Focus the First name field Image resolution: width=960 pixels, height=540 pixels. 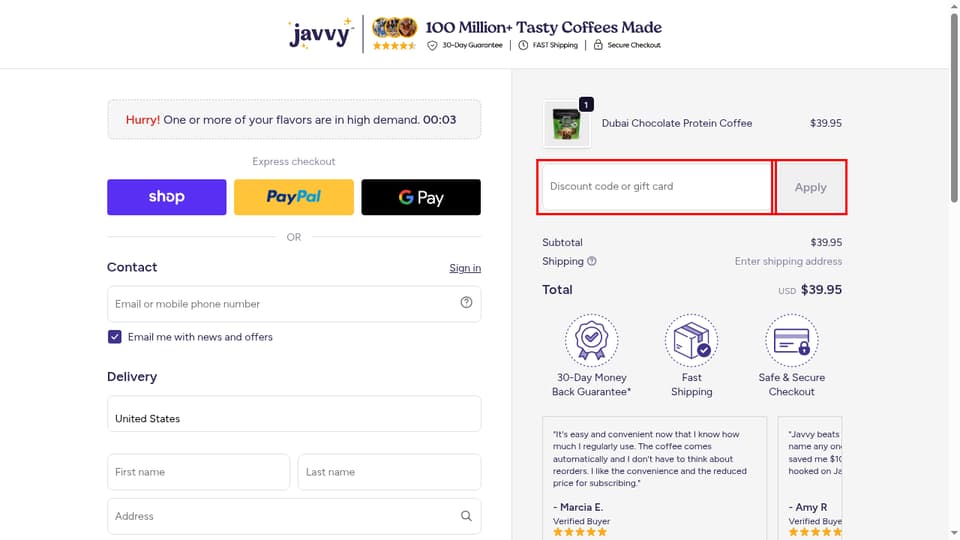198,472
